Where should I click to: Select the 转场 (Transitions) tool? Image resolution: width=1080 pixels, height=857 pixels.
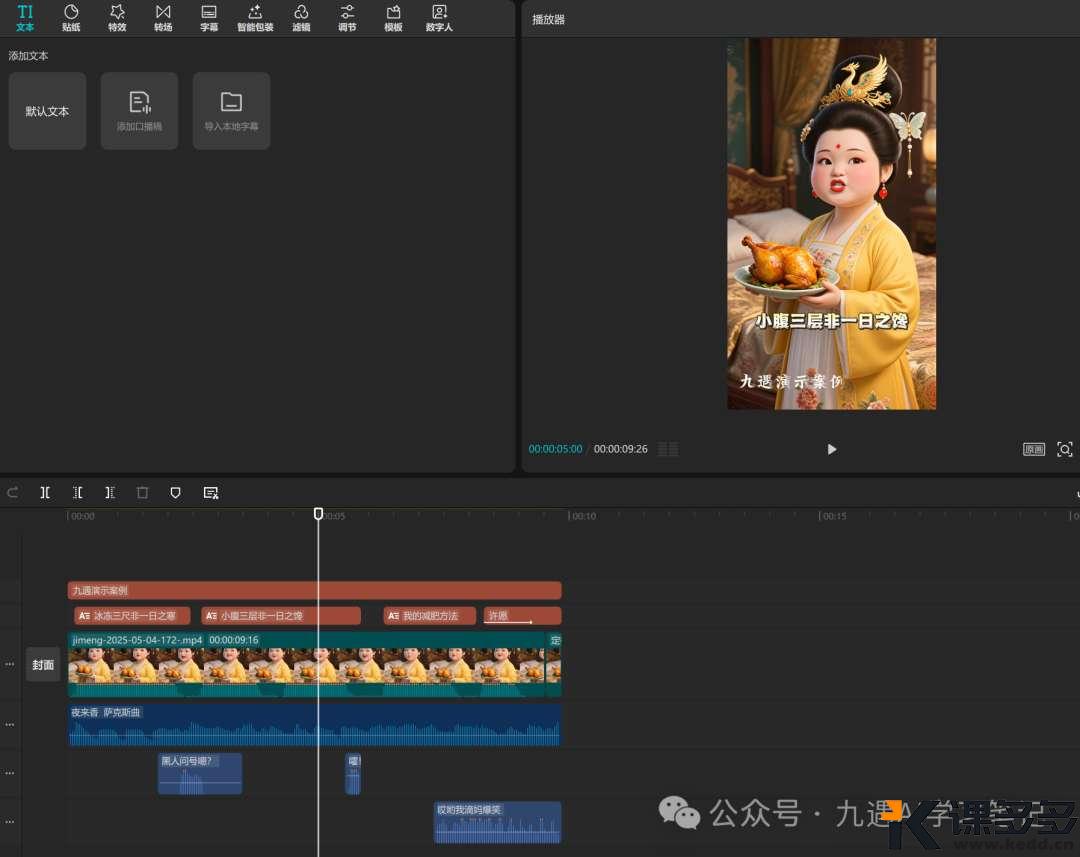pyautogui.click(x=162, y=18)
